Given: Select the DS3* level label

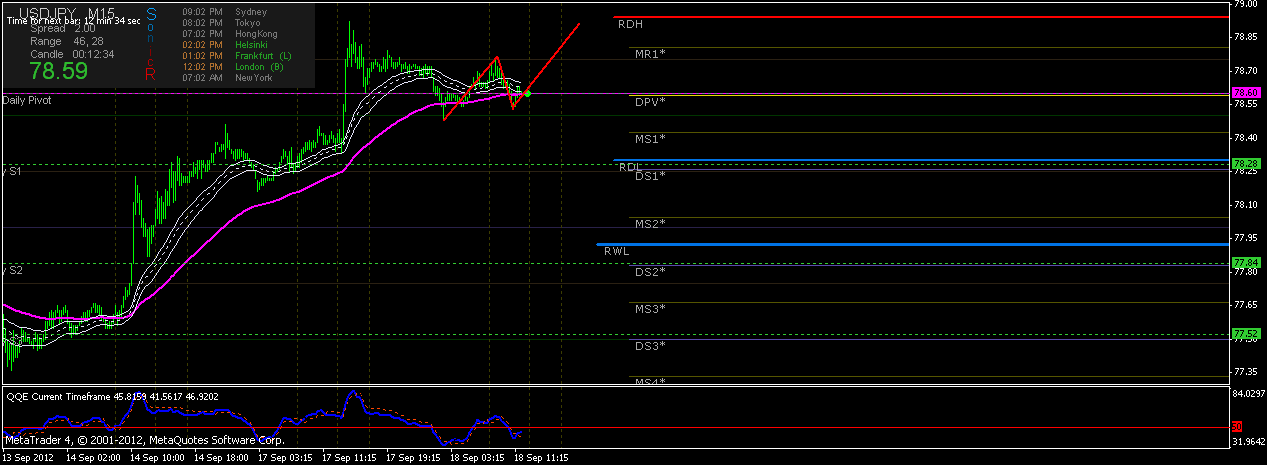Looking at the screenshot, I should pyautogui.click(x=650, y=345).
